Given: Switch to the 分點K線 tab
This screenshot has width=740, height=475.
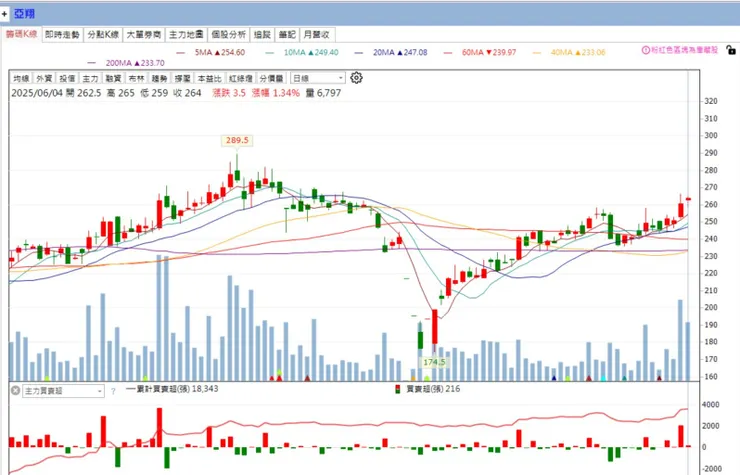Looking at the screenshot, I should point(103,34).
